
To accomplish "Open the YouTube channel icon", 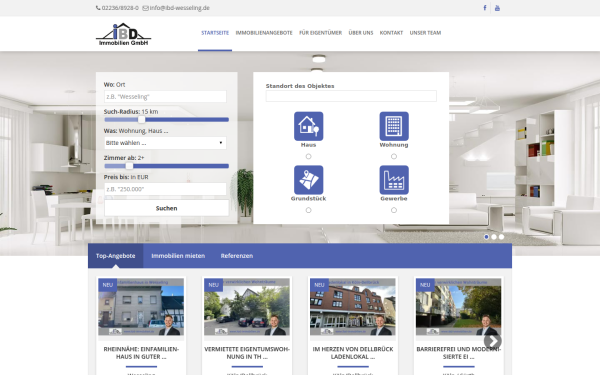I will 497,8.
